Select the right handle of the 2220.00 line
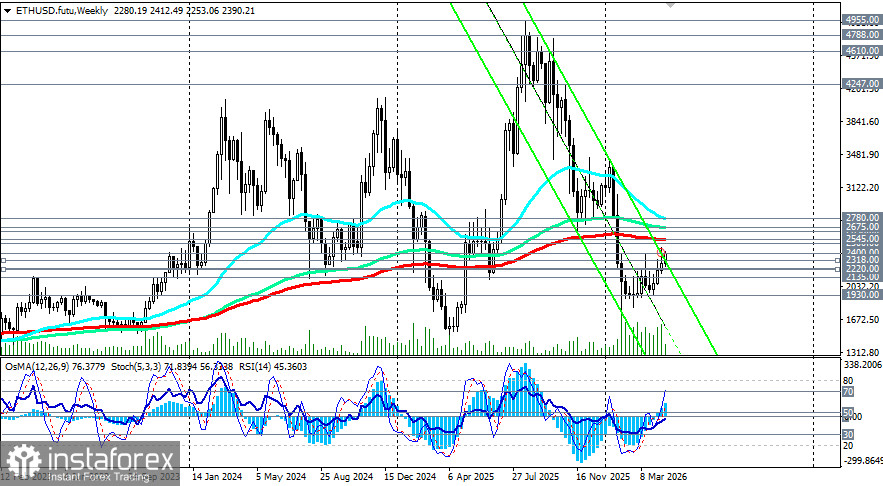 click(x=839, y=269)
